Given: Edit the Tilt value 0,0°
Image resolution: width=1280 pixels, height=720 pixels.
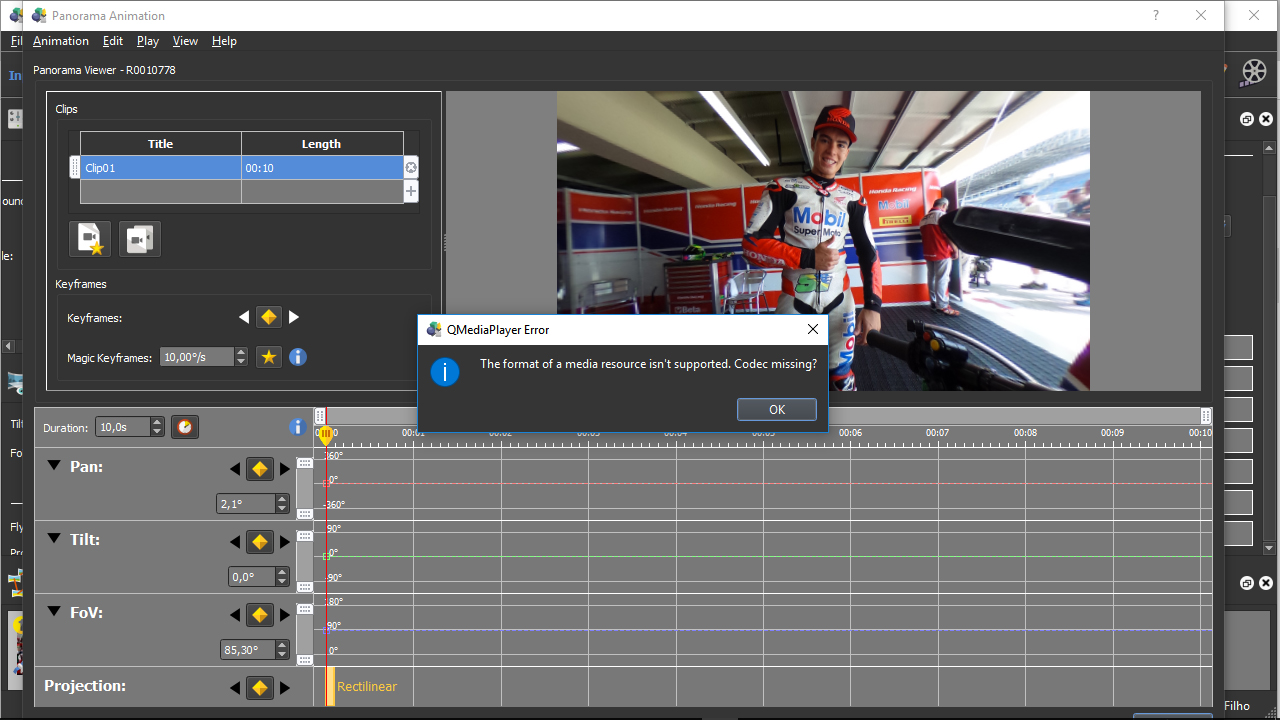Looking at the screenshot, I should (x=251, y=577).
